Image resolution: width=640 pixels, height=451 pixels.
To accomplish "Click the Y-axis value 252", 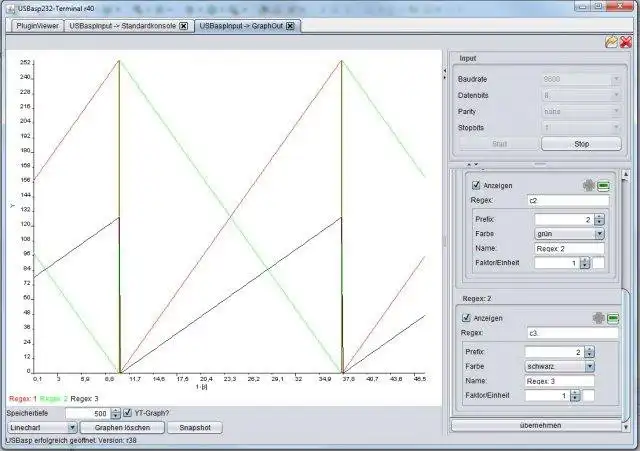I will point(25,62).
